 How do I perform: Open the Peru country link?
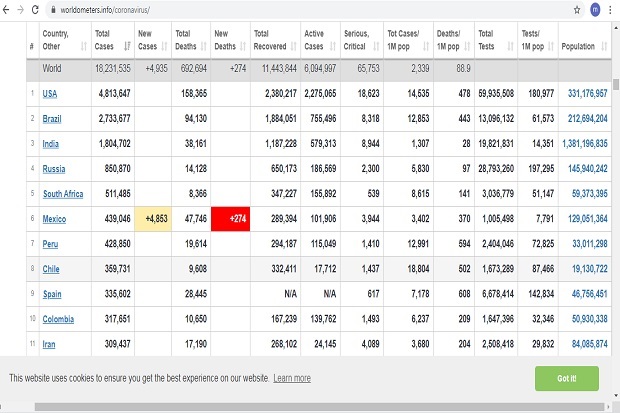(50, 244)
